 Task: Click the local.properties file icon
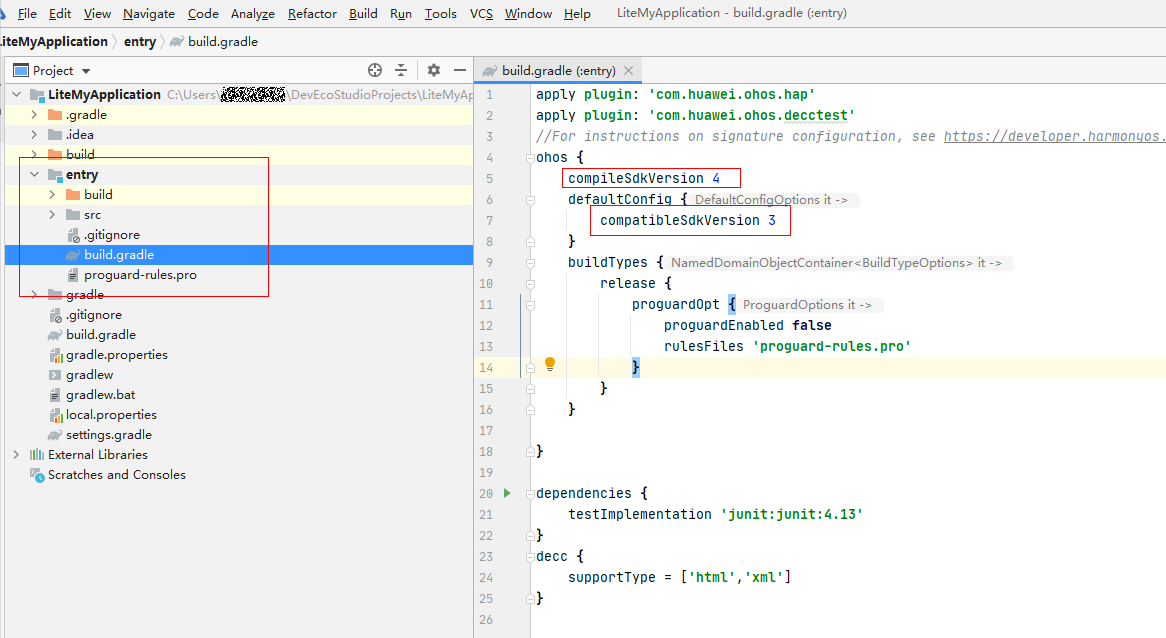coord(55,415)
